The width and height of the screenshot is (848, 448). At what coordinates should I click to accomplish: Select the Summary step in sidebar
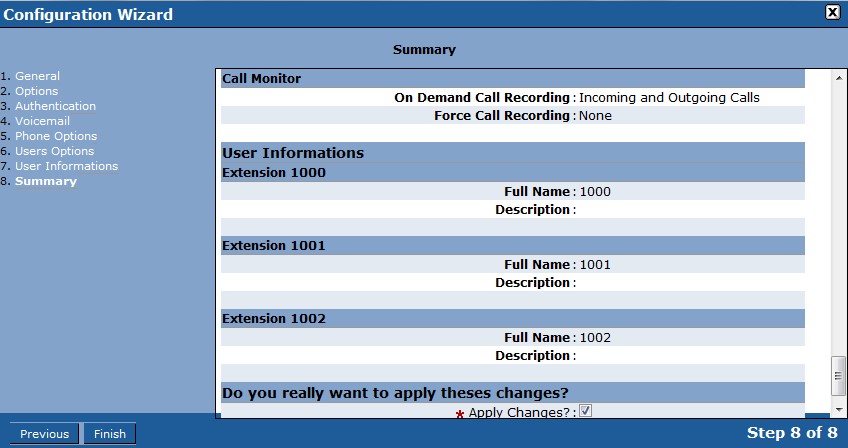pos(45,181)
